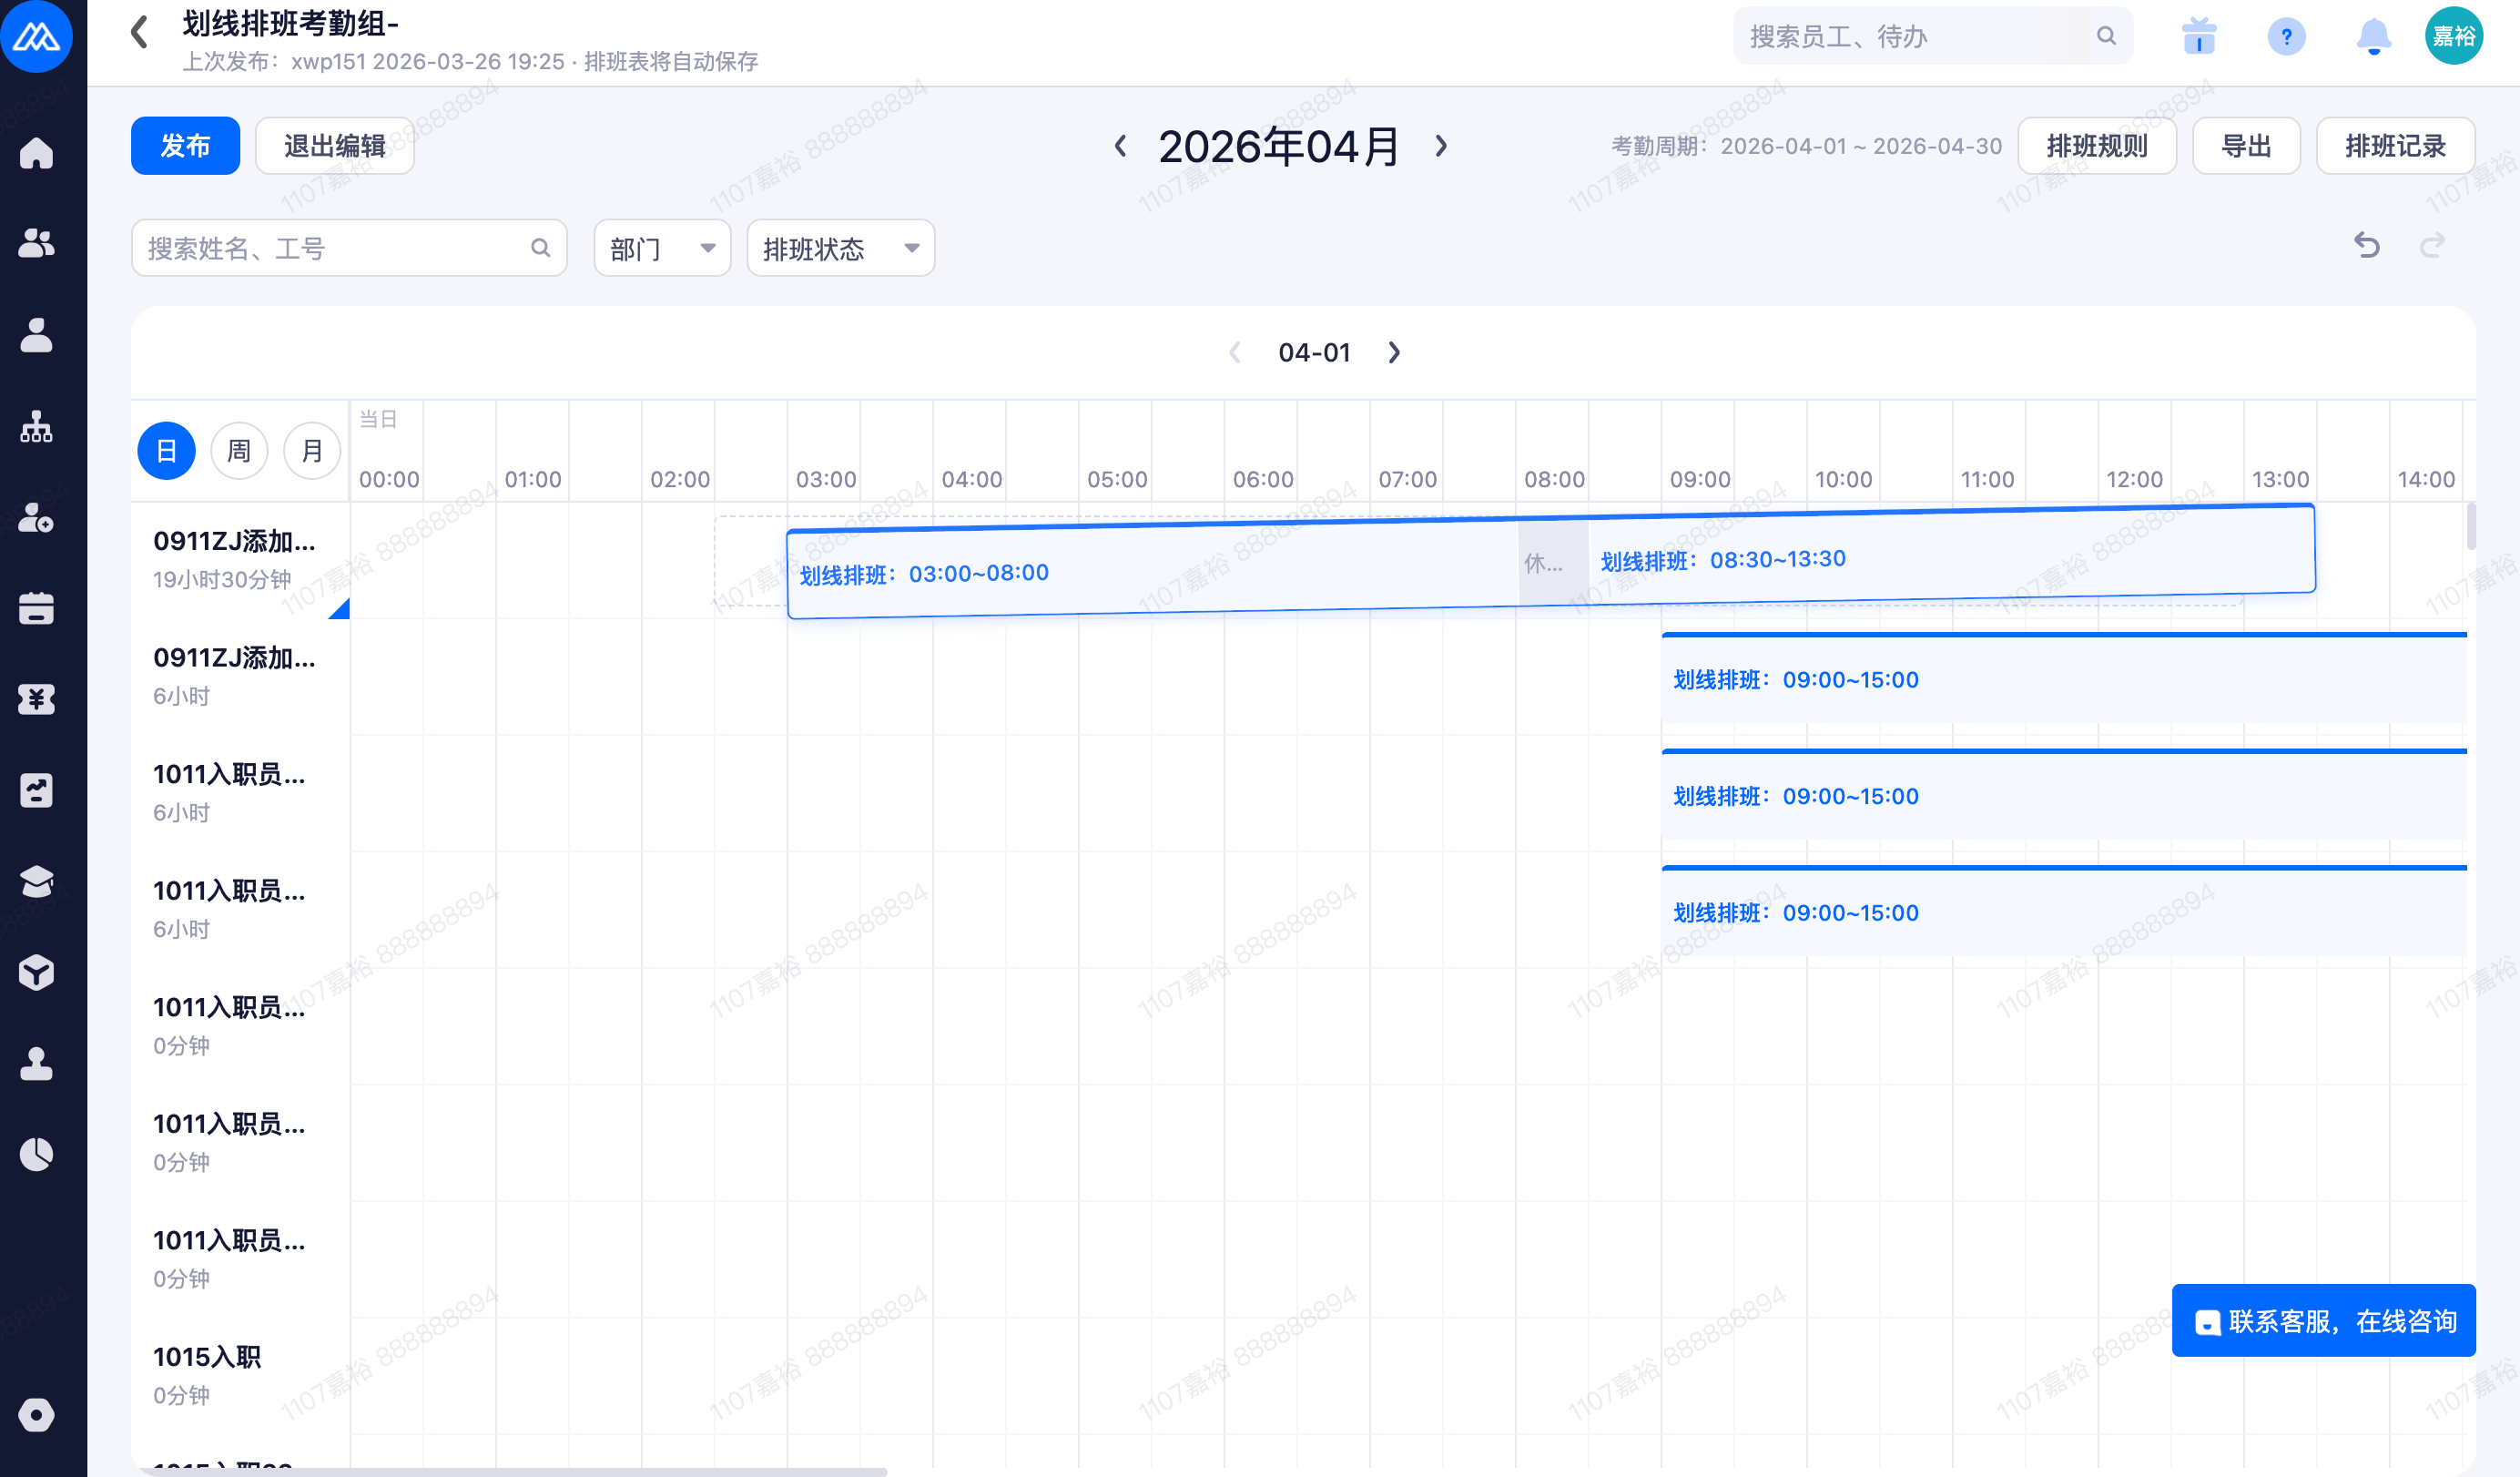Click the pie chart sidebar icon
2520x1477 pixels.
37,1154
